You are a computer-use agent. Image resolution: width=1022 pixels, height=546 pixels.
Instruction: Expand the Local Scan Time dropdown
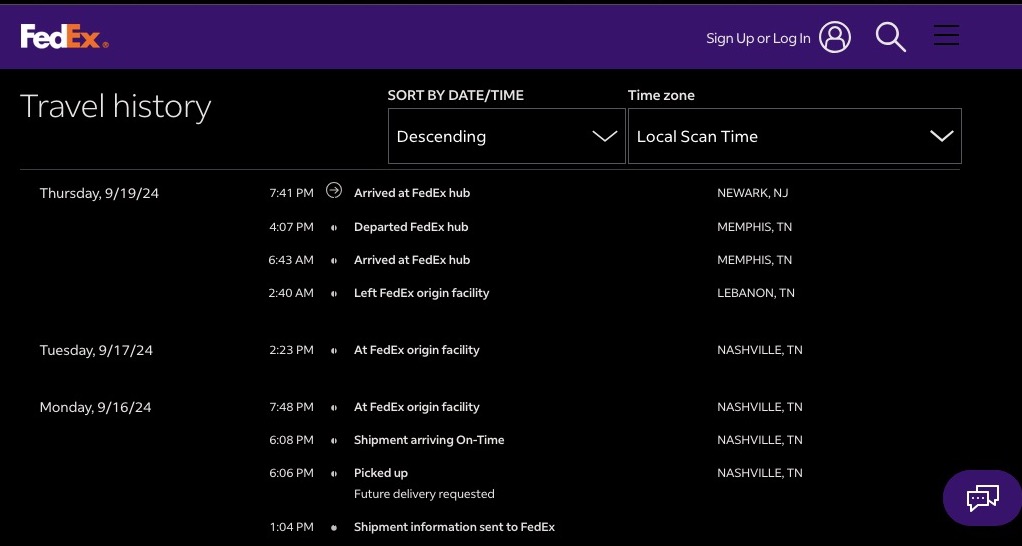click(794, 136)
